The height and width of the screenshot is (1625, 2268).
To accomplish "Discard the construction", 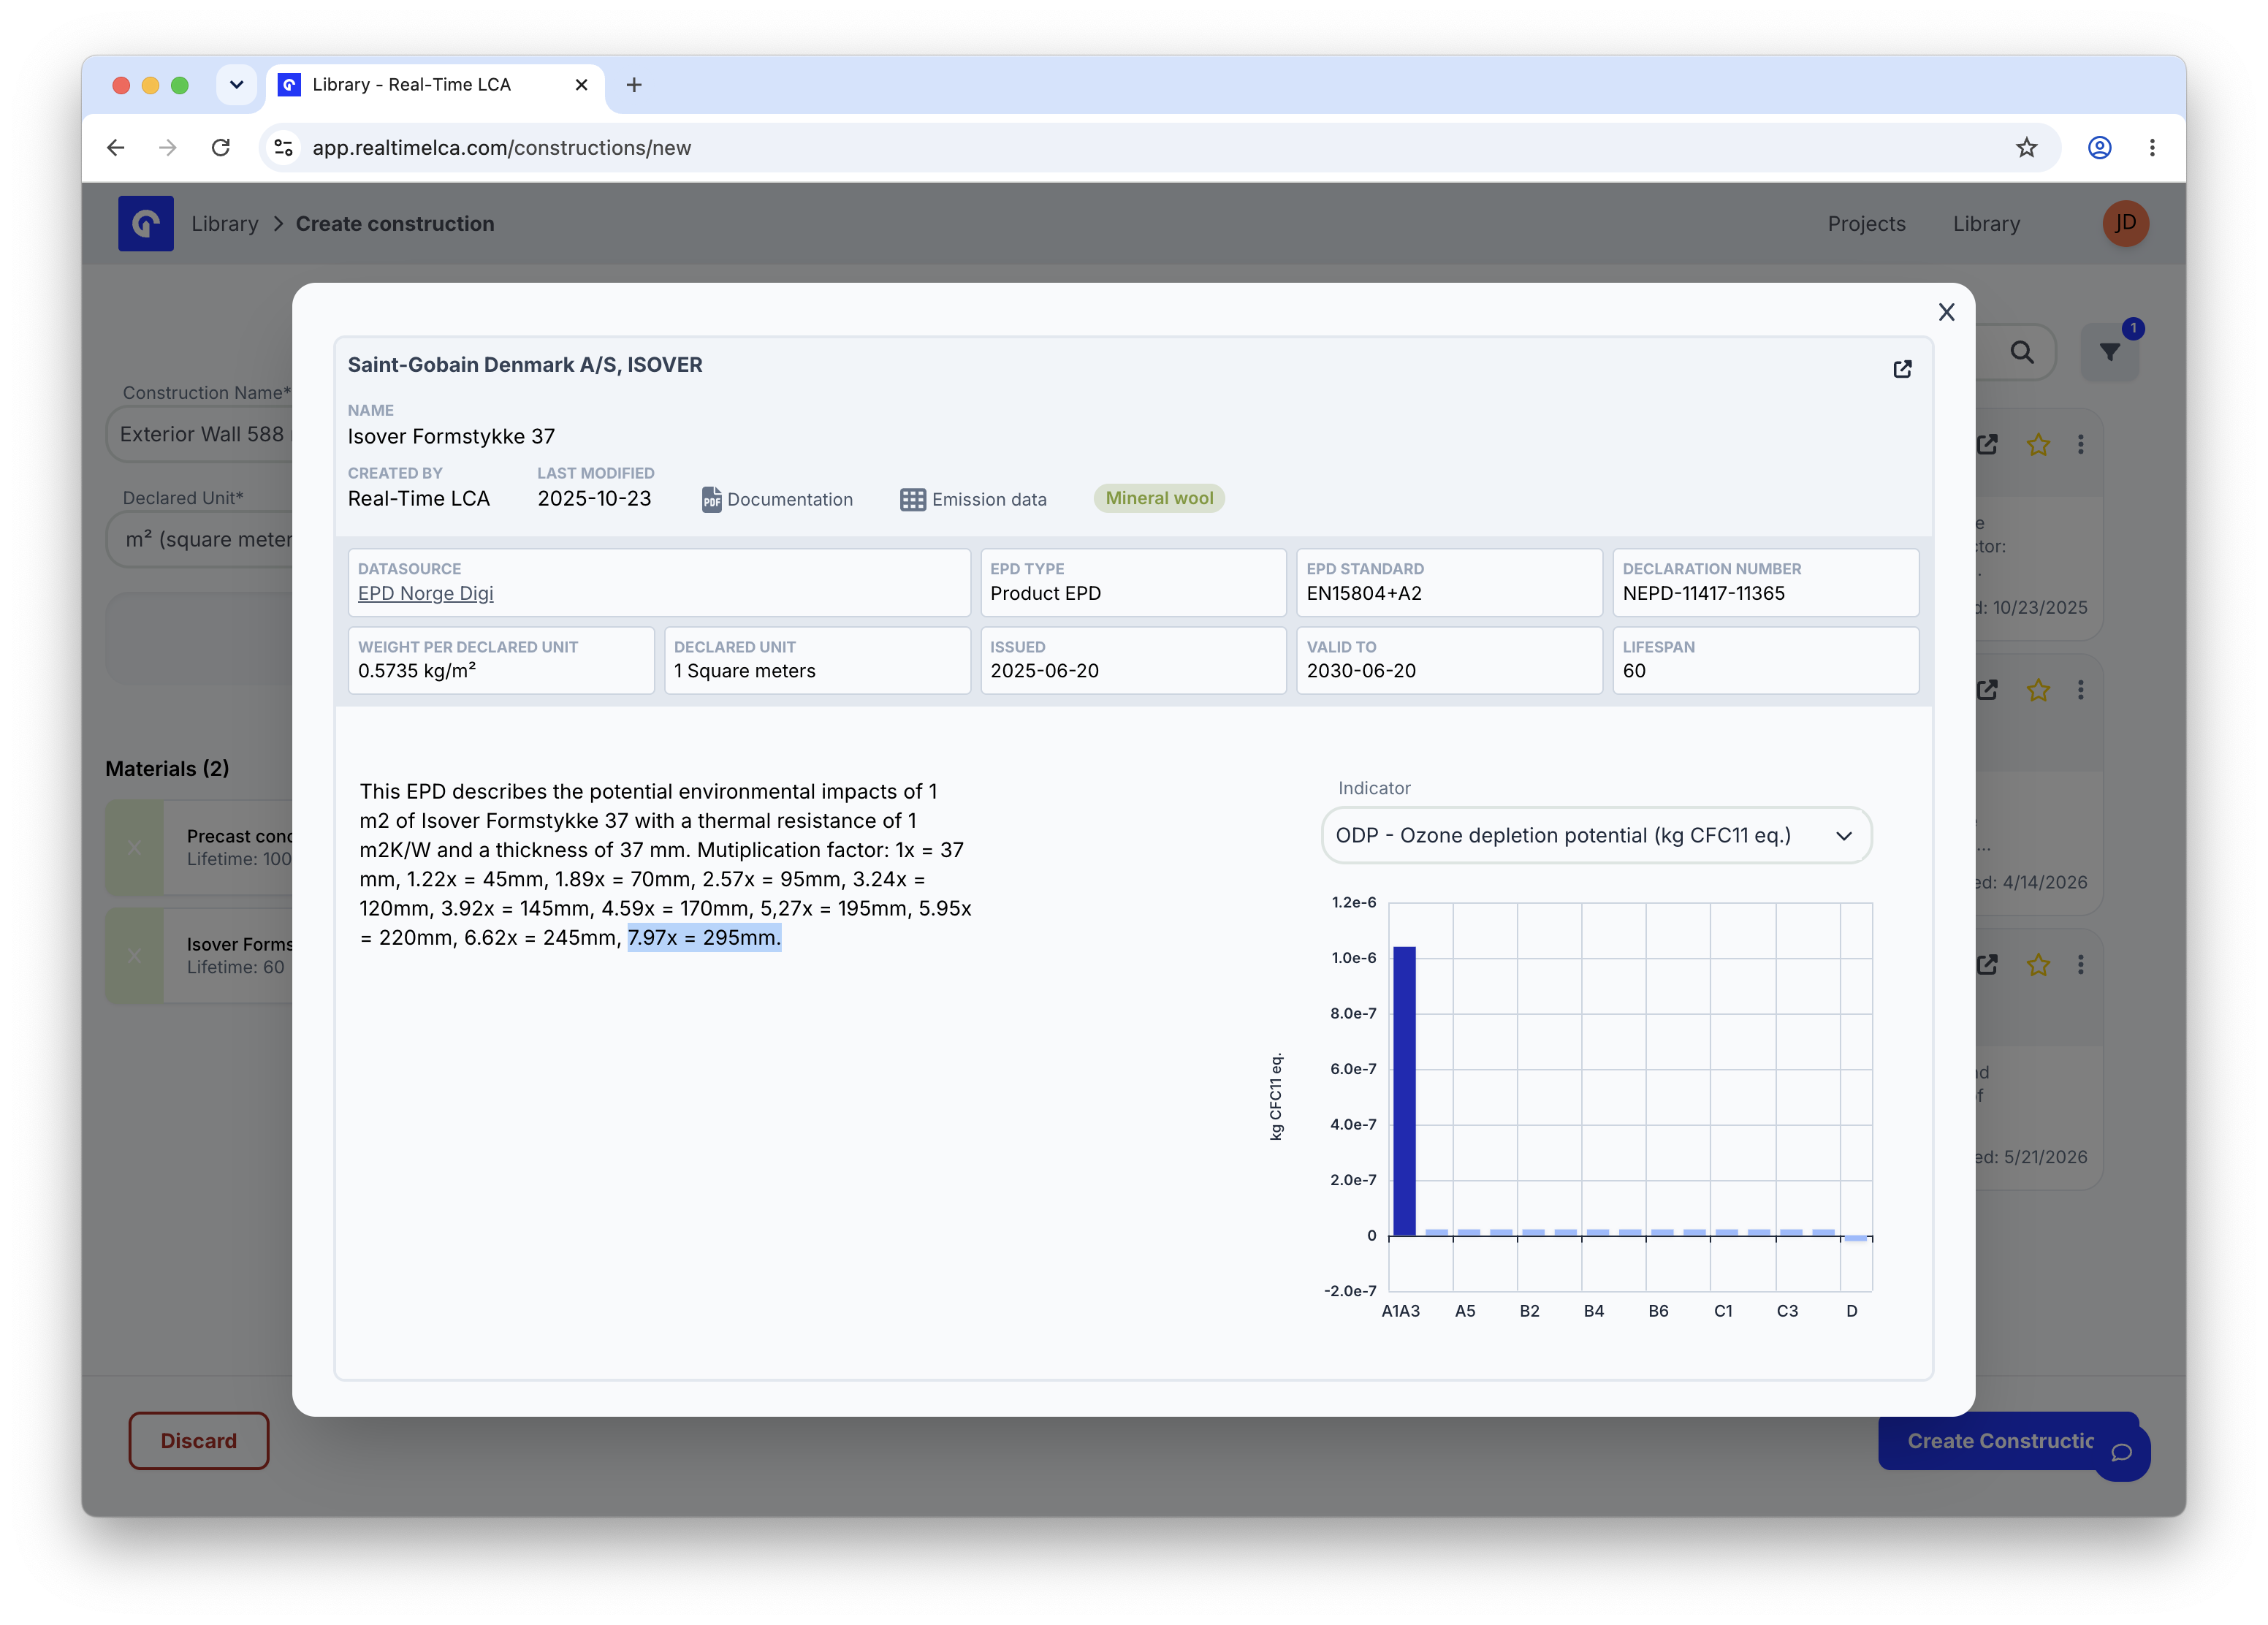I will [x=199, y=1440].
